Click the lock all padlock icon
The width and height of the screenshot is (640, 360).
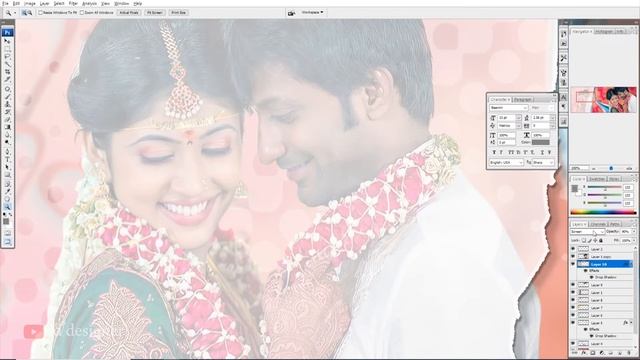tap(601, 241)
